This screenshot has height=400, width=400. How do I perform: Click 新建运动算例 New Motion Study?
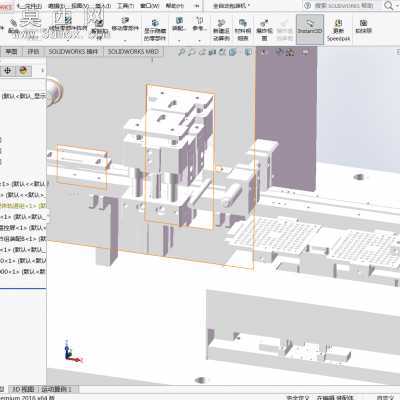point(221,30)
